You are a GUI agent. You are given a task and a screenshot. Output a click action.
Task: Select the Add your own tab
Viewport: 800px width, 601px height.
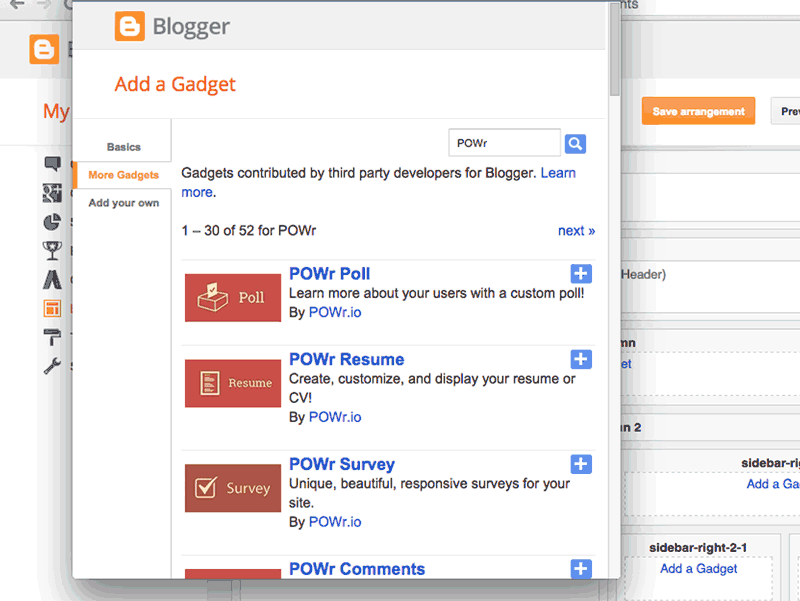[x=123, y=203]
